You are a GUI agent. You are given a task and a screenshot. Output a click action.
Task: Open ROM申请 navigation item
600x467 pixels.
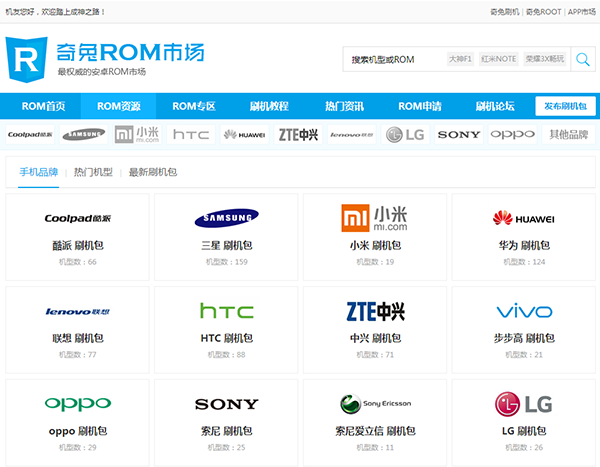tap(420, 106)
